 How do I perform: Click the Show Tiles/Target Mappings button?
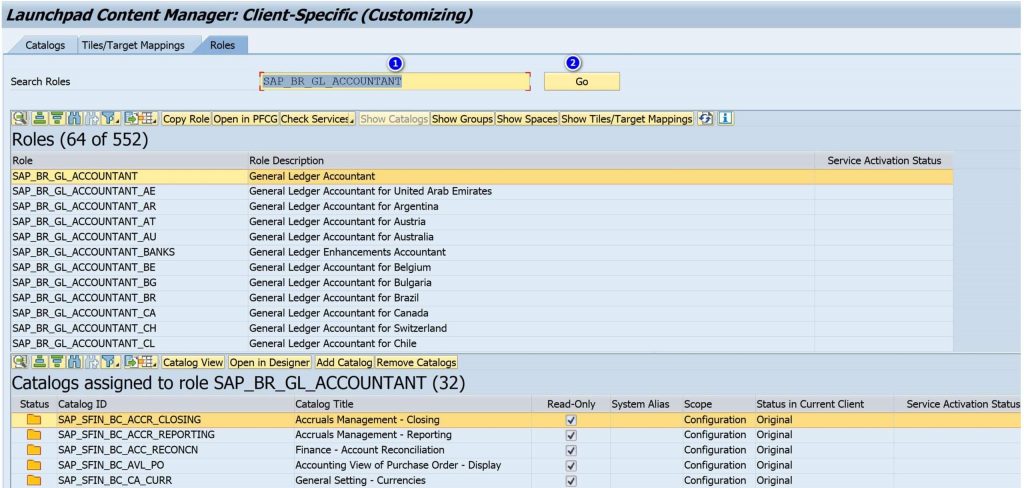tap(626, 119)
